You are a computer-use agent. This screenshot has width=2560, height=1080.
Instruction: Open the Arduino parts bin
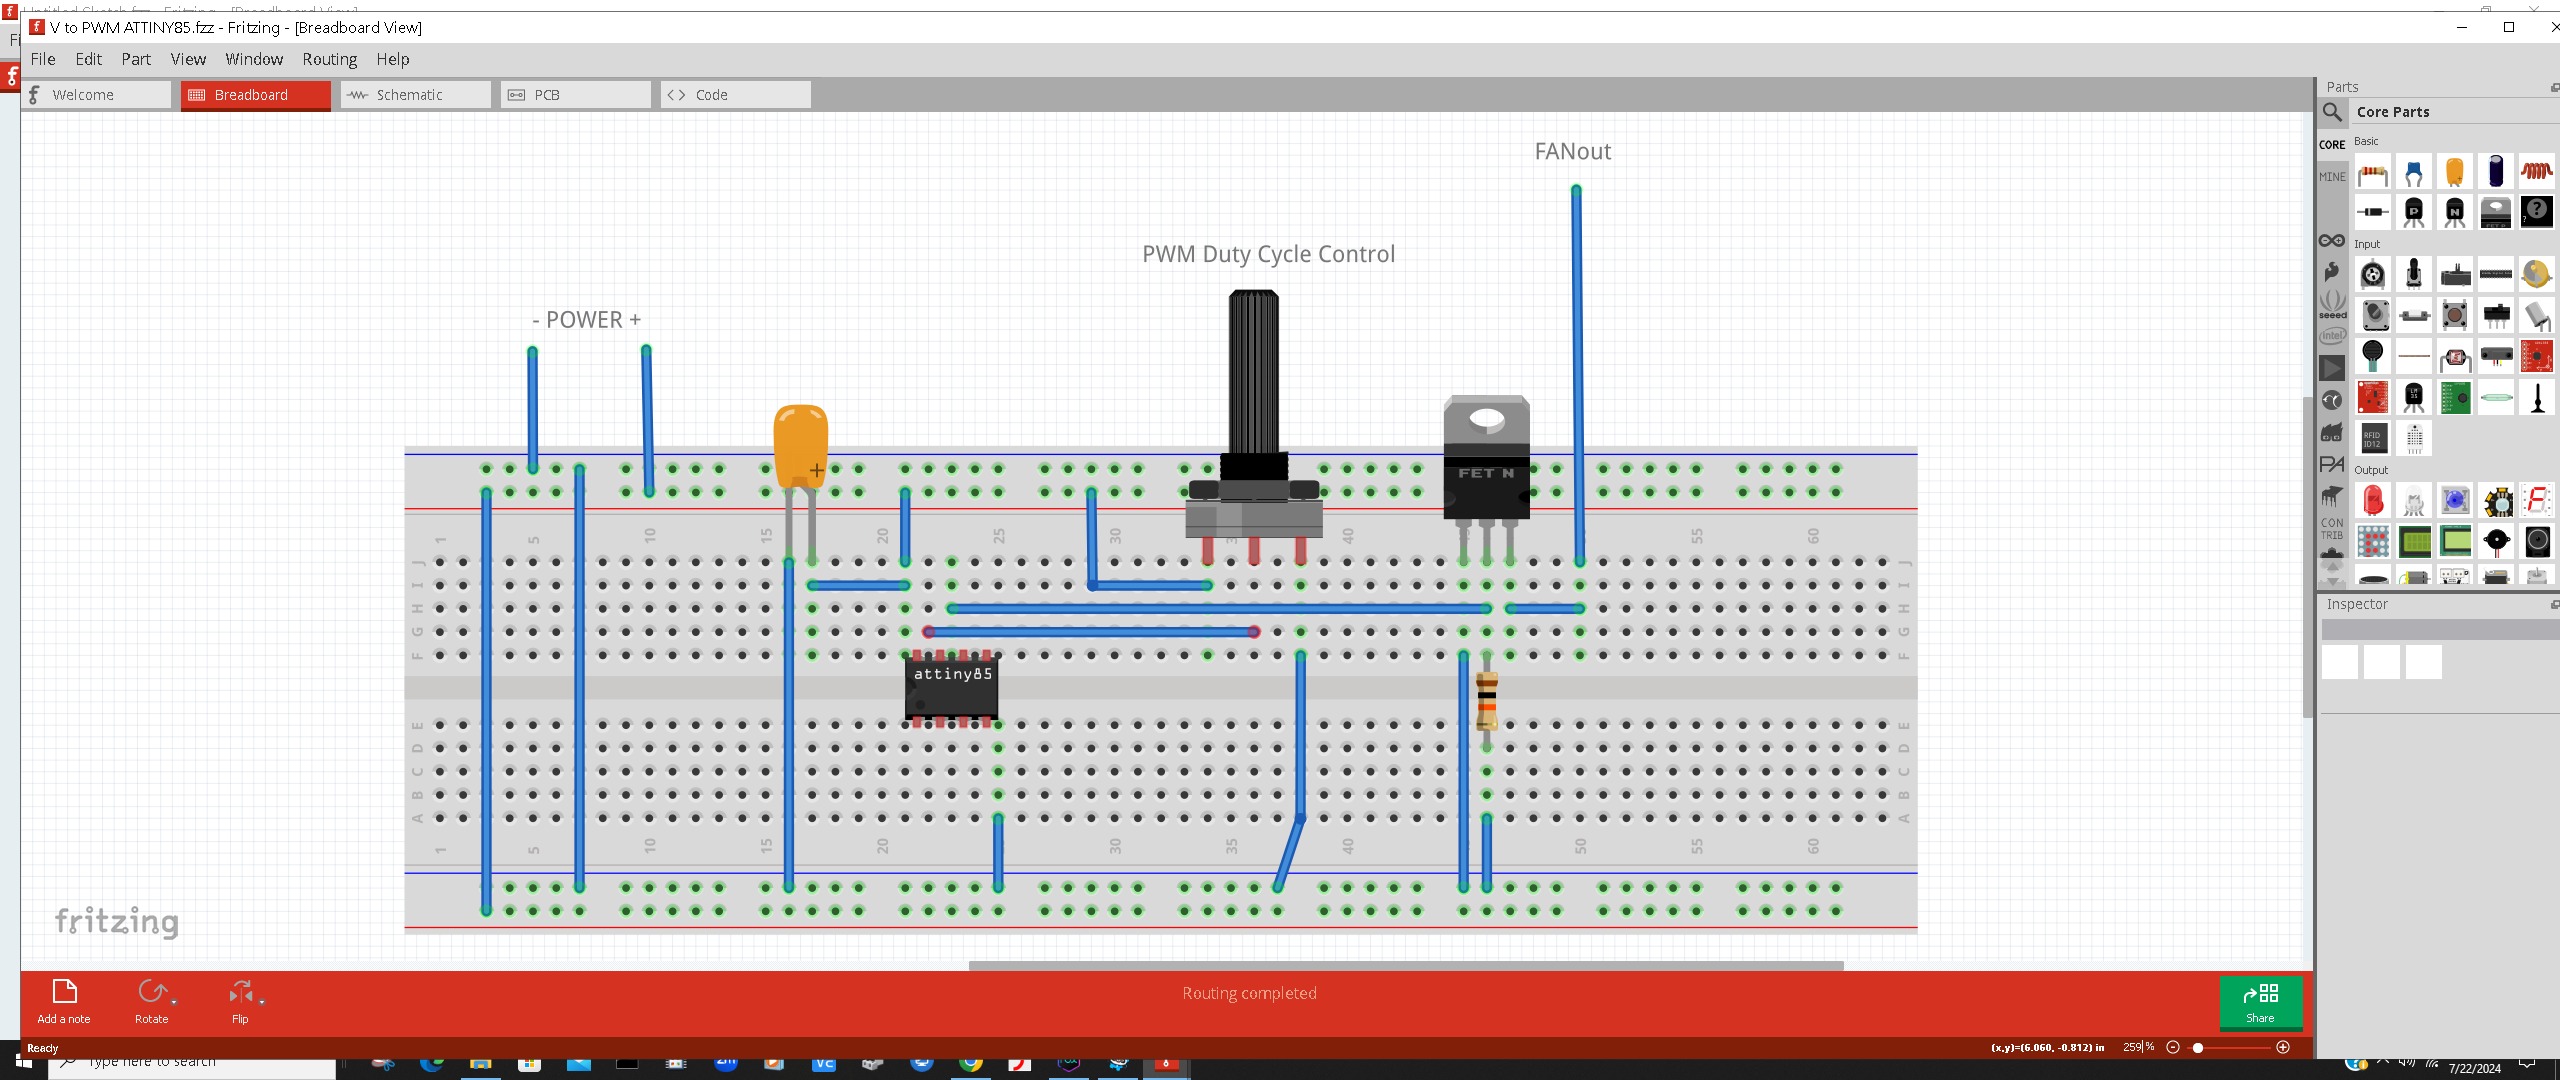point(2332,240)
